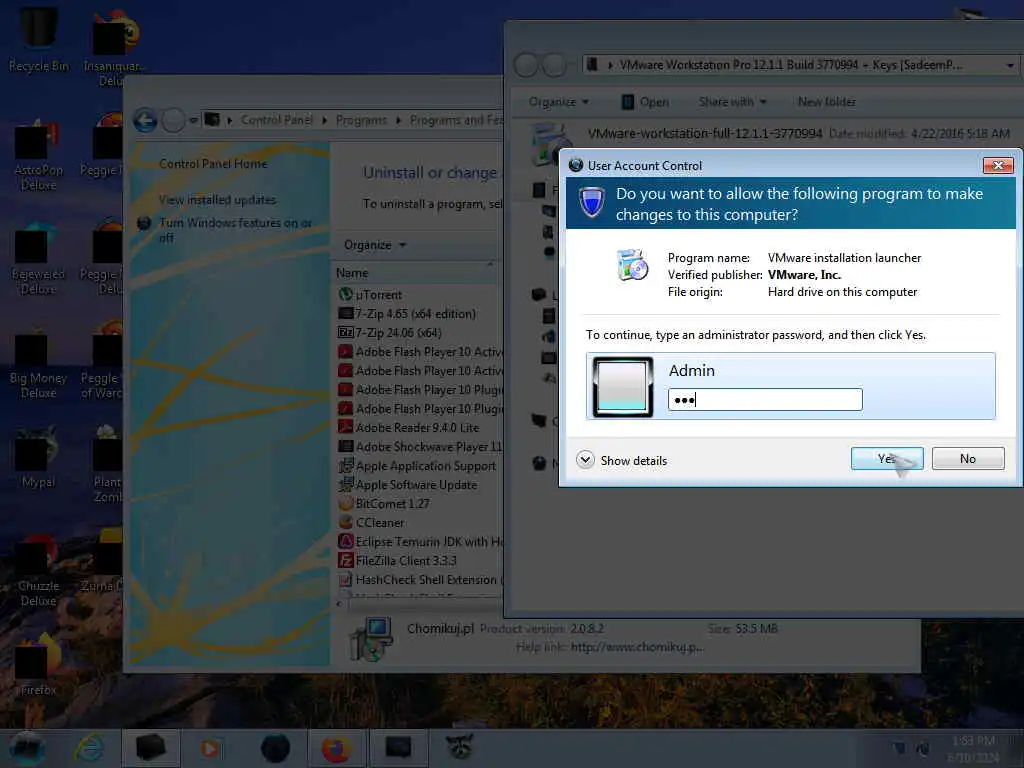Screen dimensions: 1024x768
Task: Open Mypal desktop shortcut
Action: click(x=39, y=457)
